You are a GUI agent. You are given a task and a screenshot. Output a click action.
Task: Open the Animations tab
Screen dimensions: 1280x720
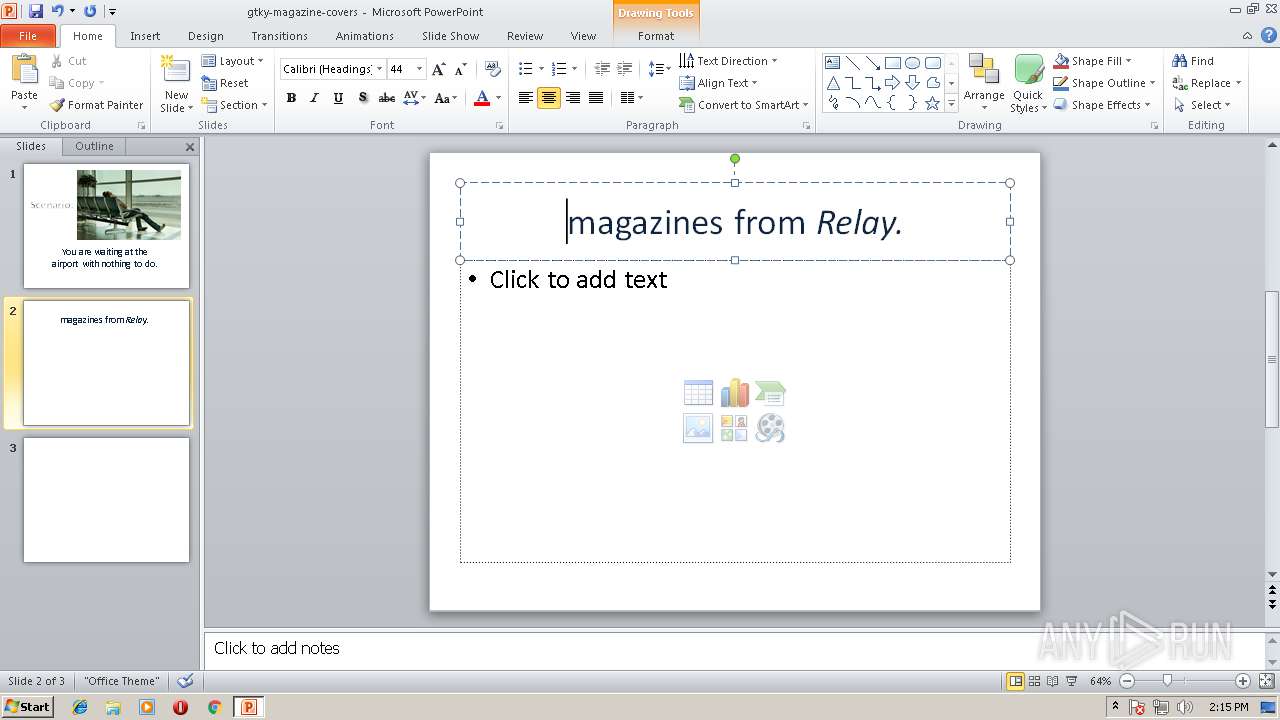click(365, 36)
